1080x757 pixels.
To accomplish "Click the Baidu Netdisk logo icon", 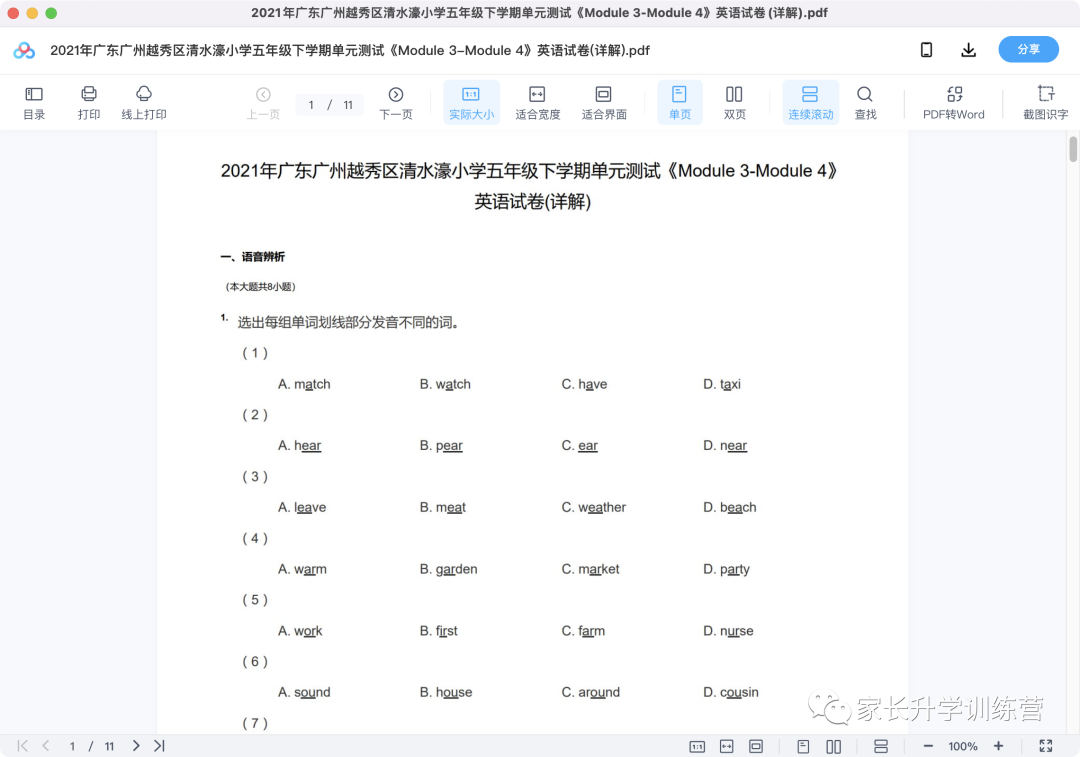I will pyautogui.click(x=24, y=50).
